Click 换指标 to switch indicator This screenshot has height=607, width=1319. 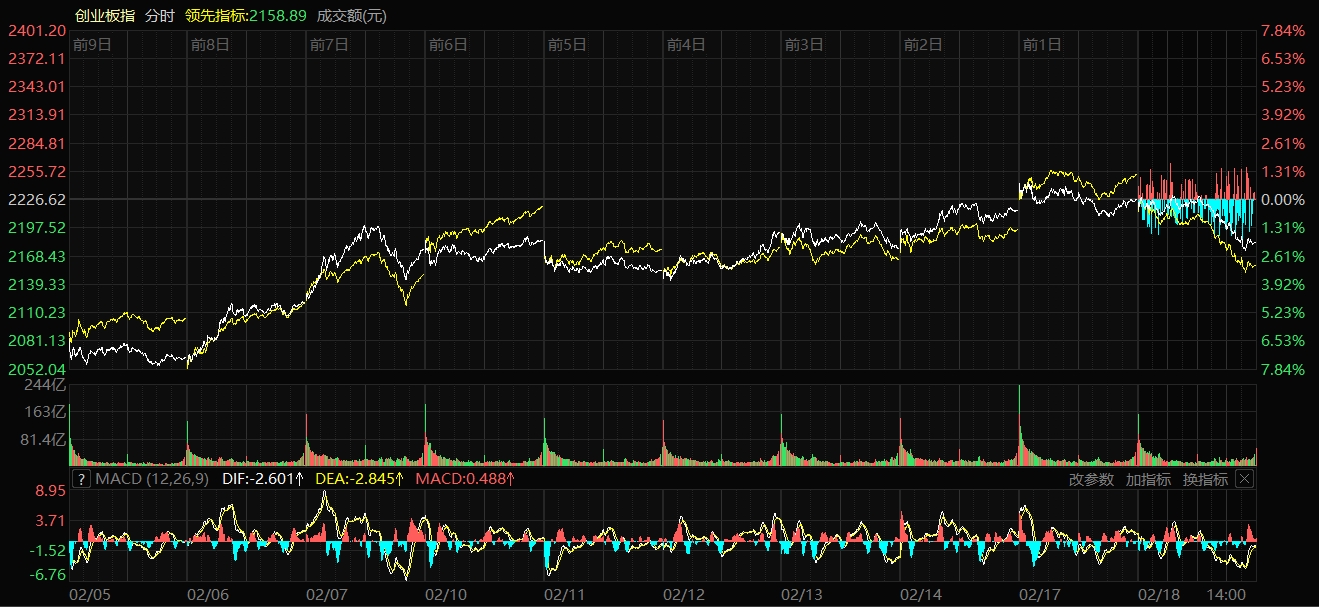tap(1205, 479)
